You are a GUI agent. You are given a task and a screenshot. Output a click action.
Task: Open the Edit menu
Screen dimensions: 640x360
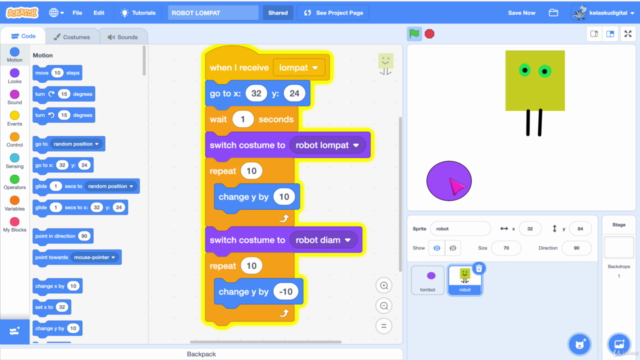point(99,13)
